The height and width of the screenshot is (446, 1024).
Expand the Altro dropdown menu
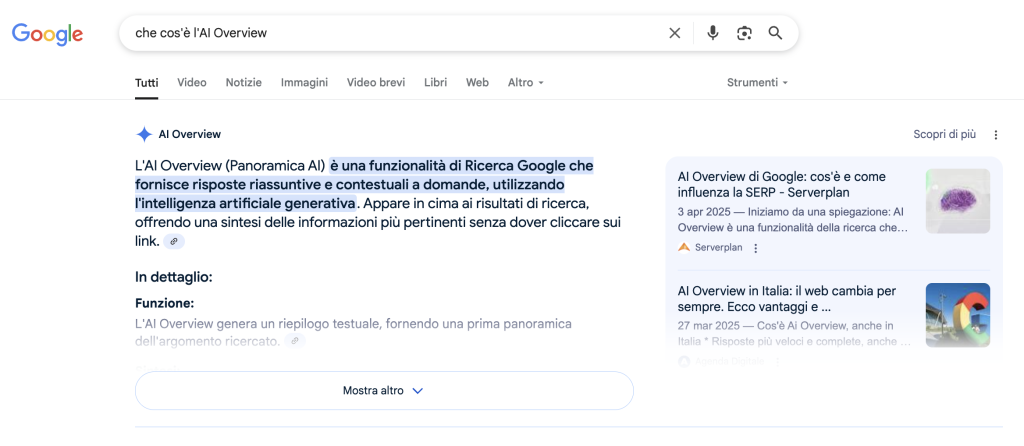tap(525, 83)
